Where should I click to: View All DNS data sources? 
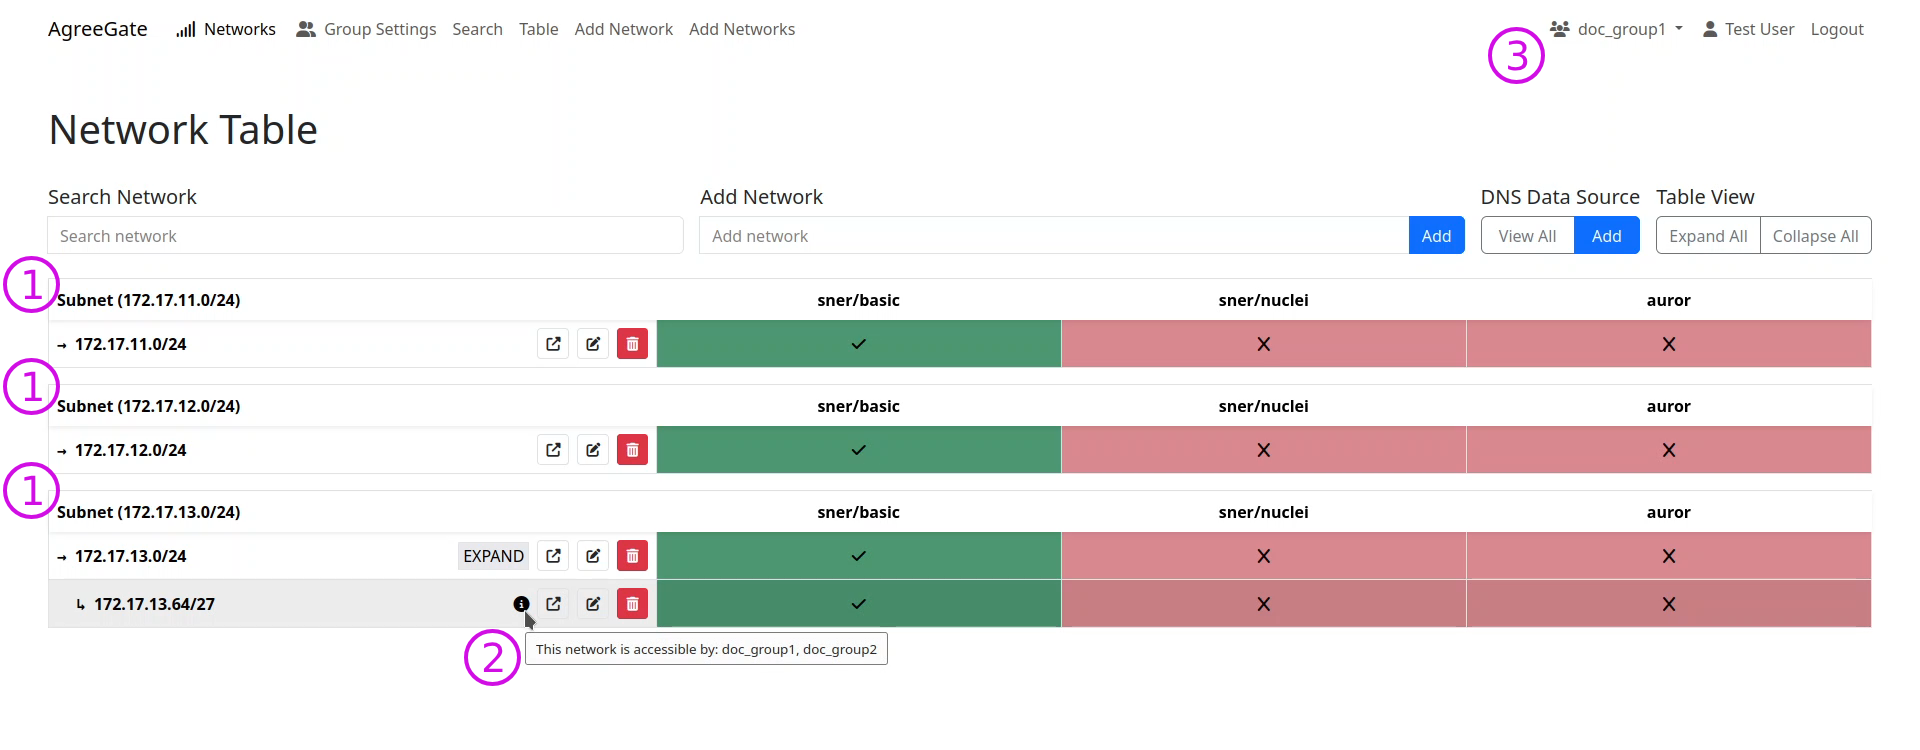[x=1527, y=236]
